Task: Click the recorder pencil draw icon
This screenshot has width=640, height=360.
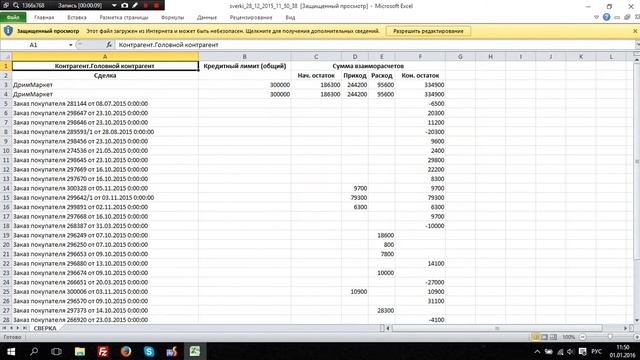Action: point(135,6)
